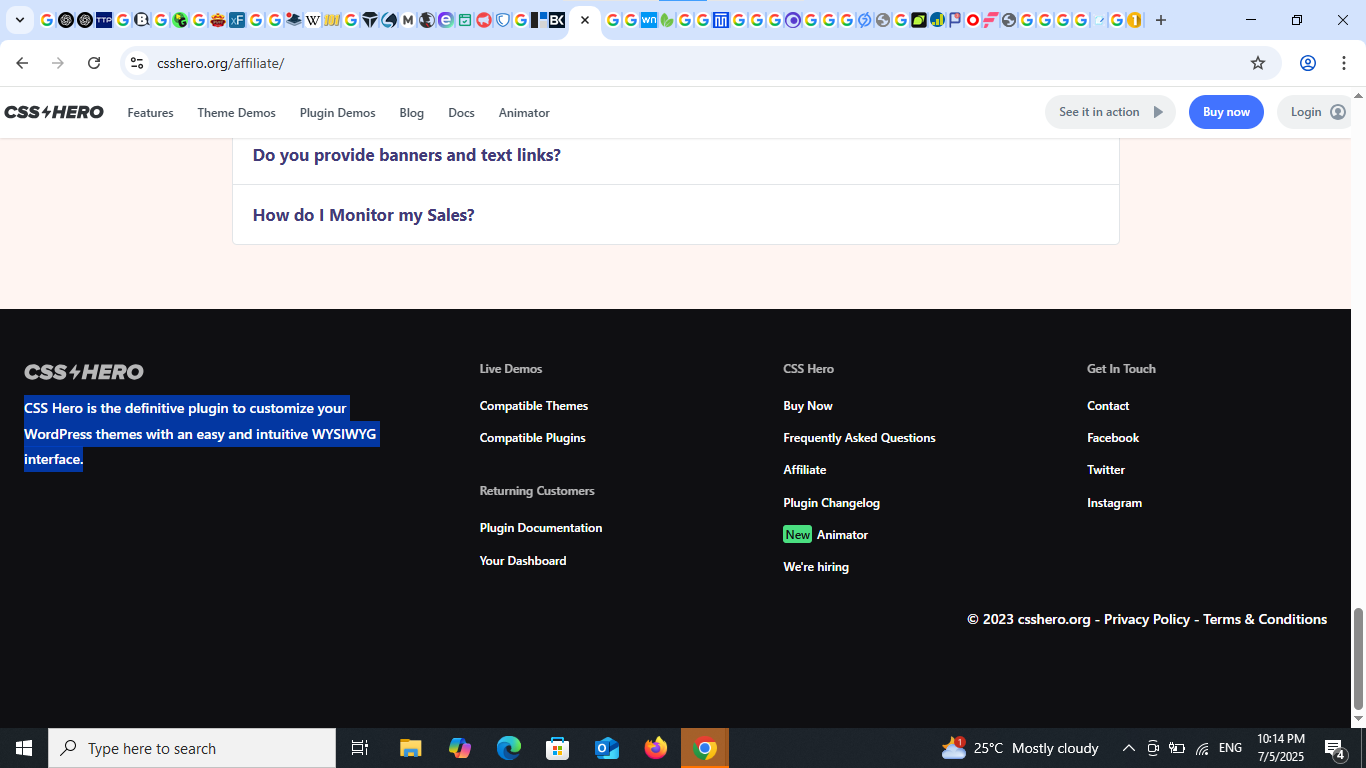View site information icon in address bar
Screen dimensions: 1366x768
[137, 63]
